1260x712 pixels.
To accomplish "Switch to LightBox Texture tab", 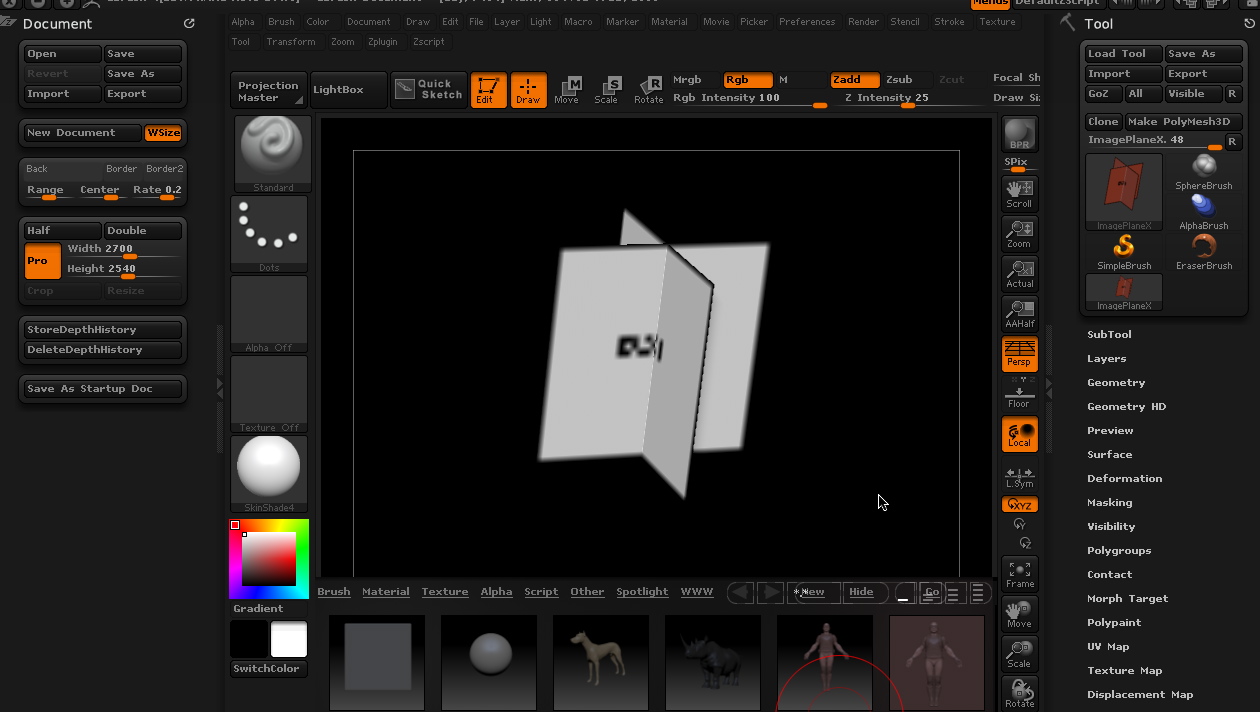I will (x=445, y=592).
